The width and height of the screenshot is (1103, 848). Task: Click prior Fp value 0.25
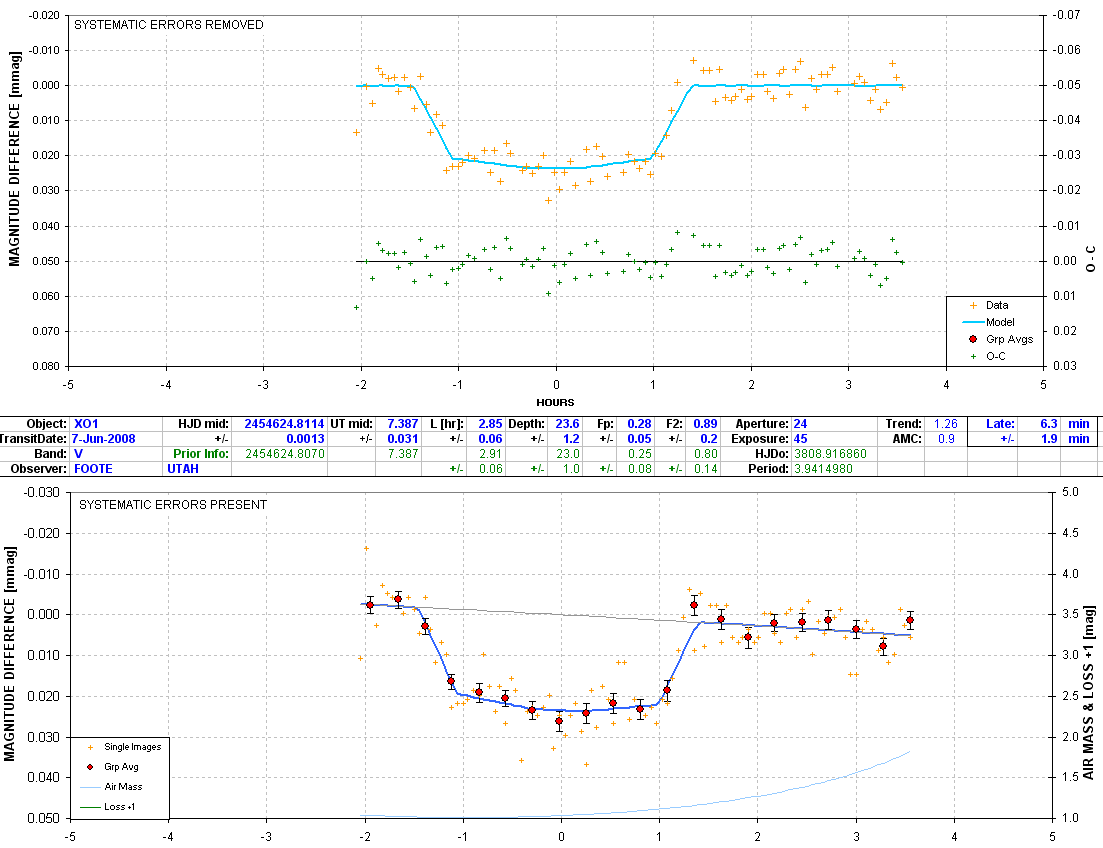point(639,454)
